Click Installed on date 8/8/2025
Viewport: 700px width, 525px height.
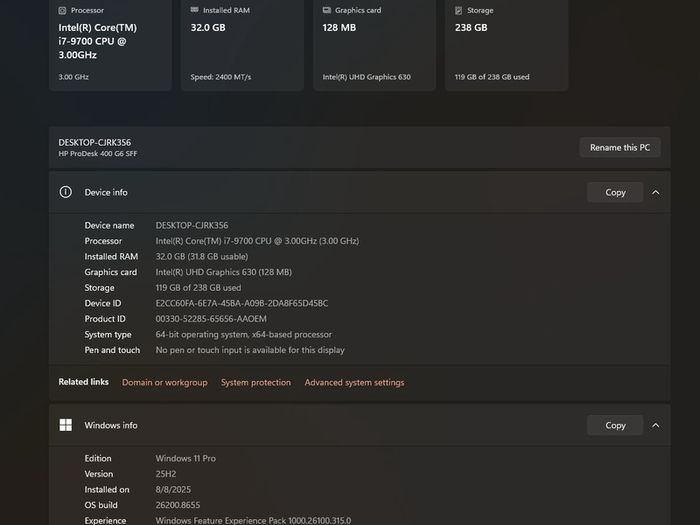(x=173, y=490)
